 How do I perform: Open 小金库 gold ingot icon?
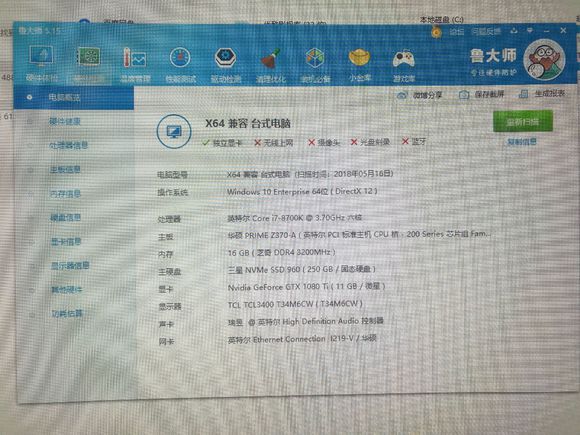pos(360,64)
